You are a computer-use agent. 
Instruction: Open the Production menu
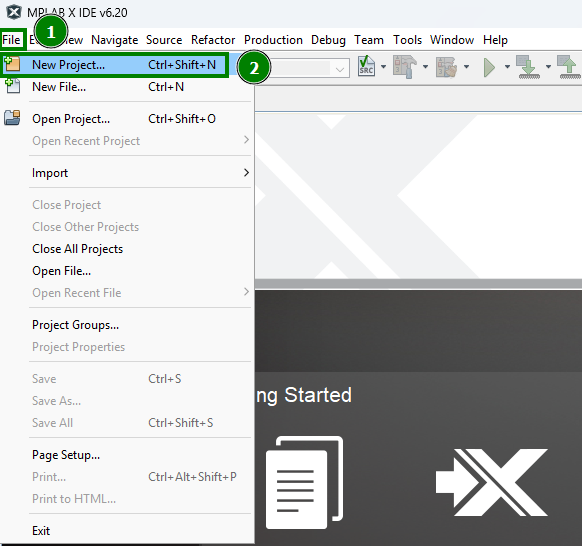pyautogui.click(x=273, y=40)
